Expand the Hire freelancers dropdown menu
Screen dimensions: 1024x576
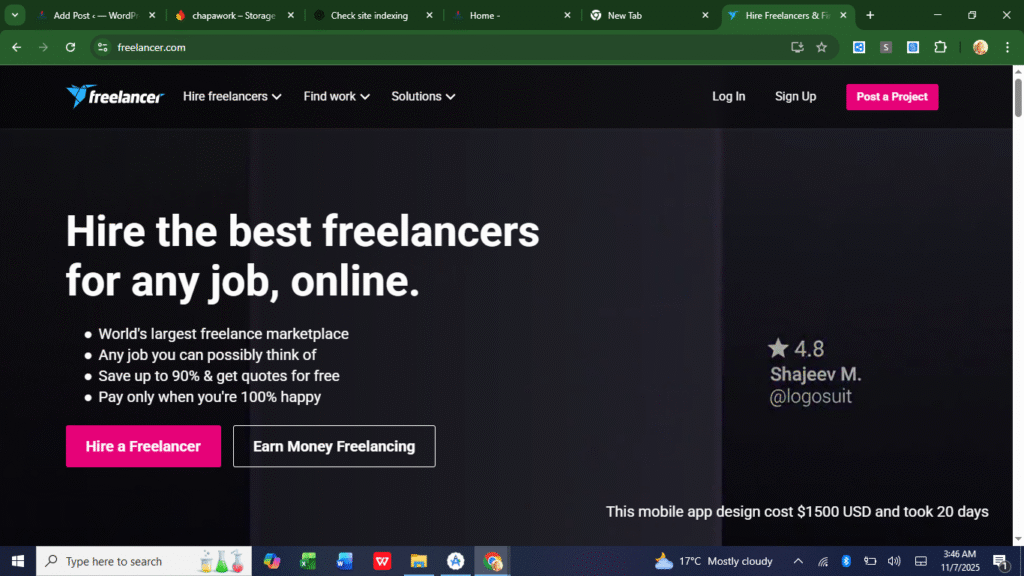pos(232,97)
